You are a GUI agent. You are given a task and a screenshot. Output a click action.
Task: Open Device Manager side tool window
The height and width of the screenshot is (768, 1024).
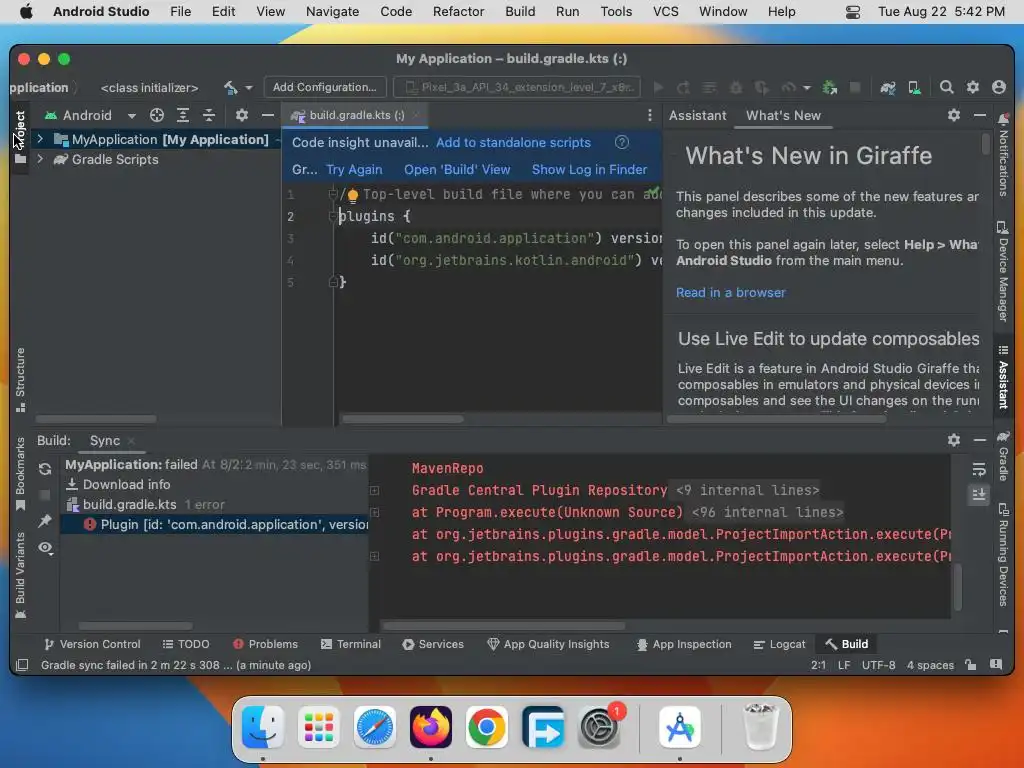[x=1002, y=272]
